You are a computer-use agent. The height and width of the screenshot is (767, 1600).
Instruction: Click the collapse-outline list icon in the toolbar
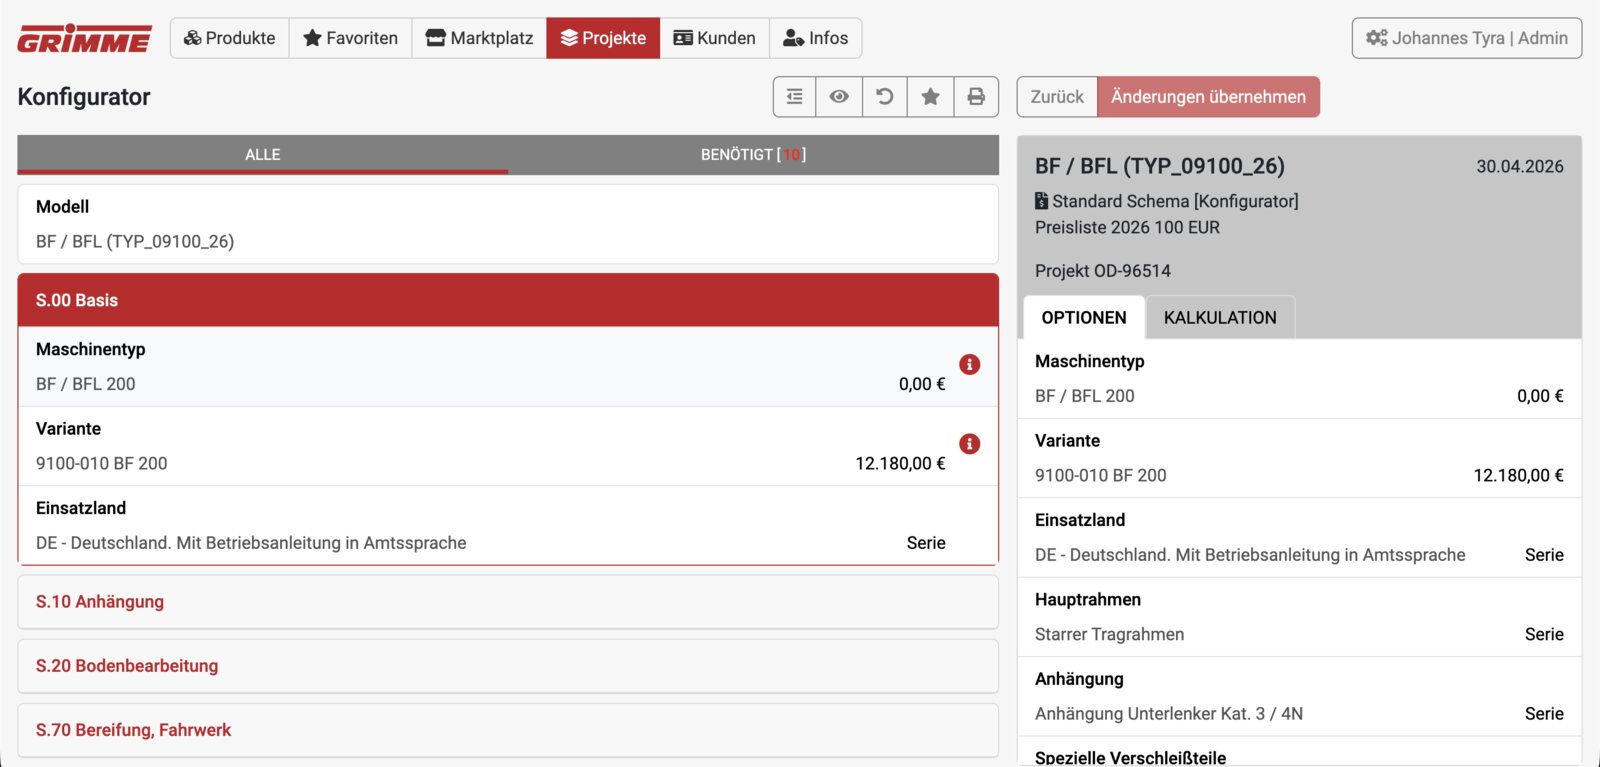click(795, 97)
